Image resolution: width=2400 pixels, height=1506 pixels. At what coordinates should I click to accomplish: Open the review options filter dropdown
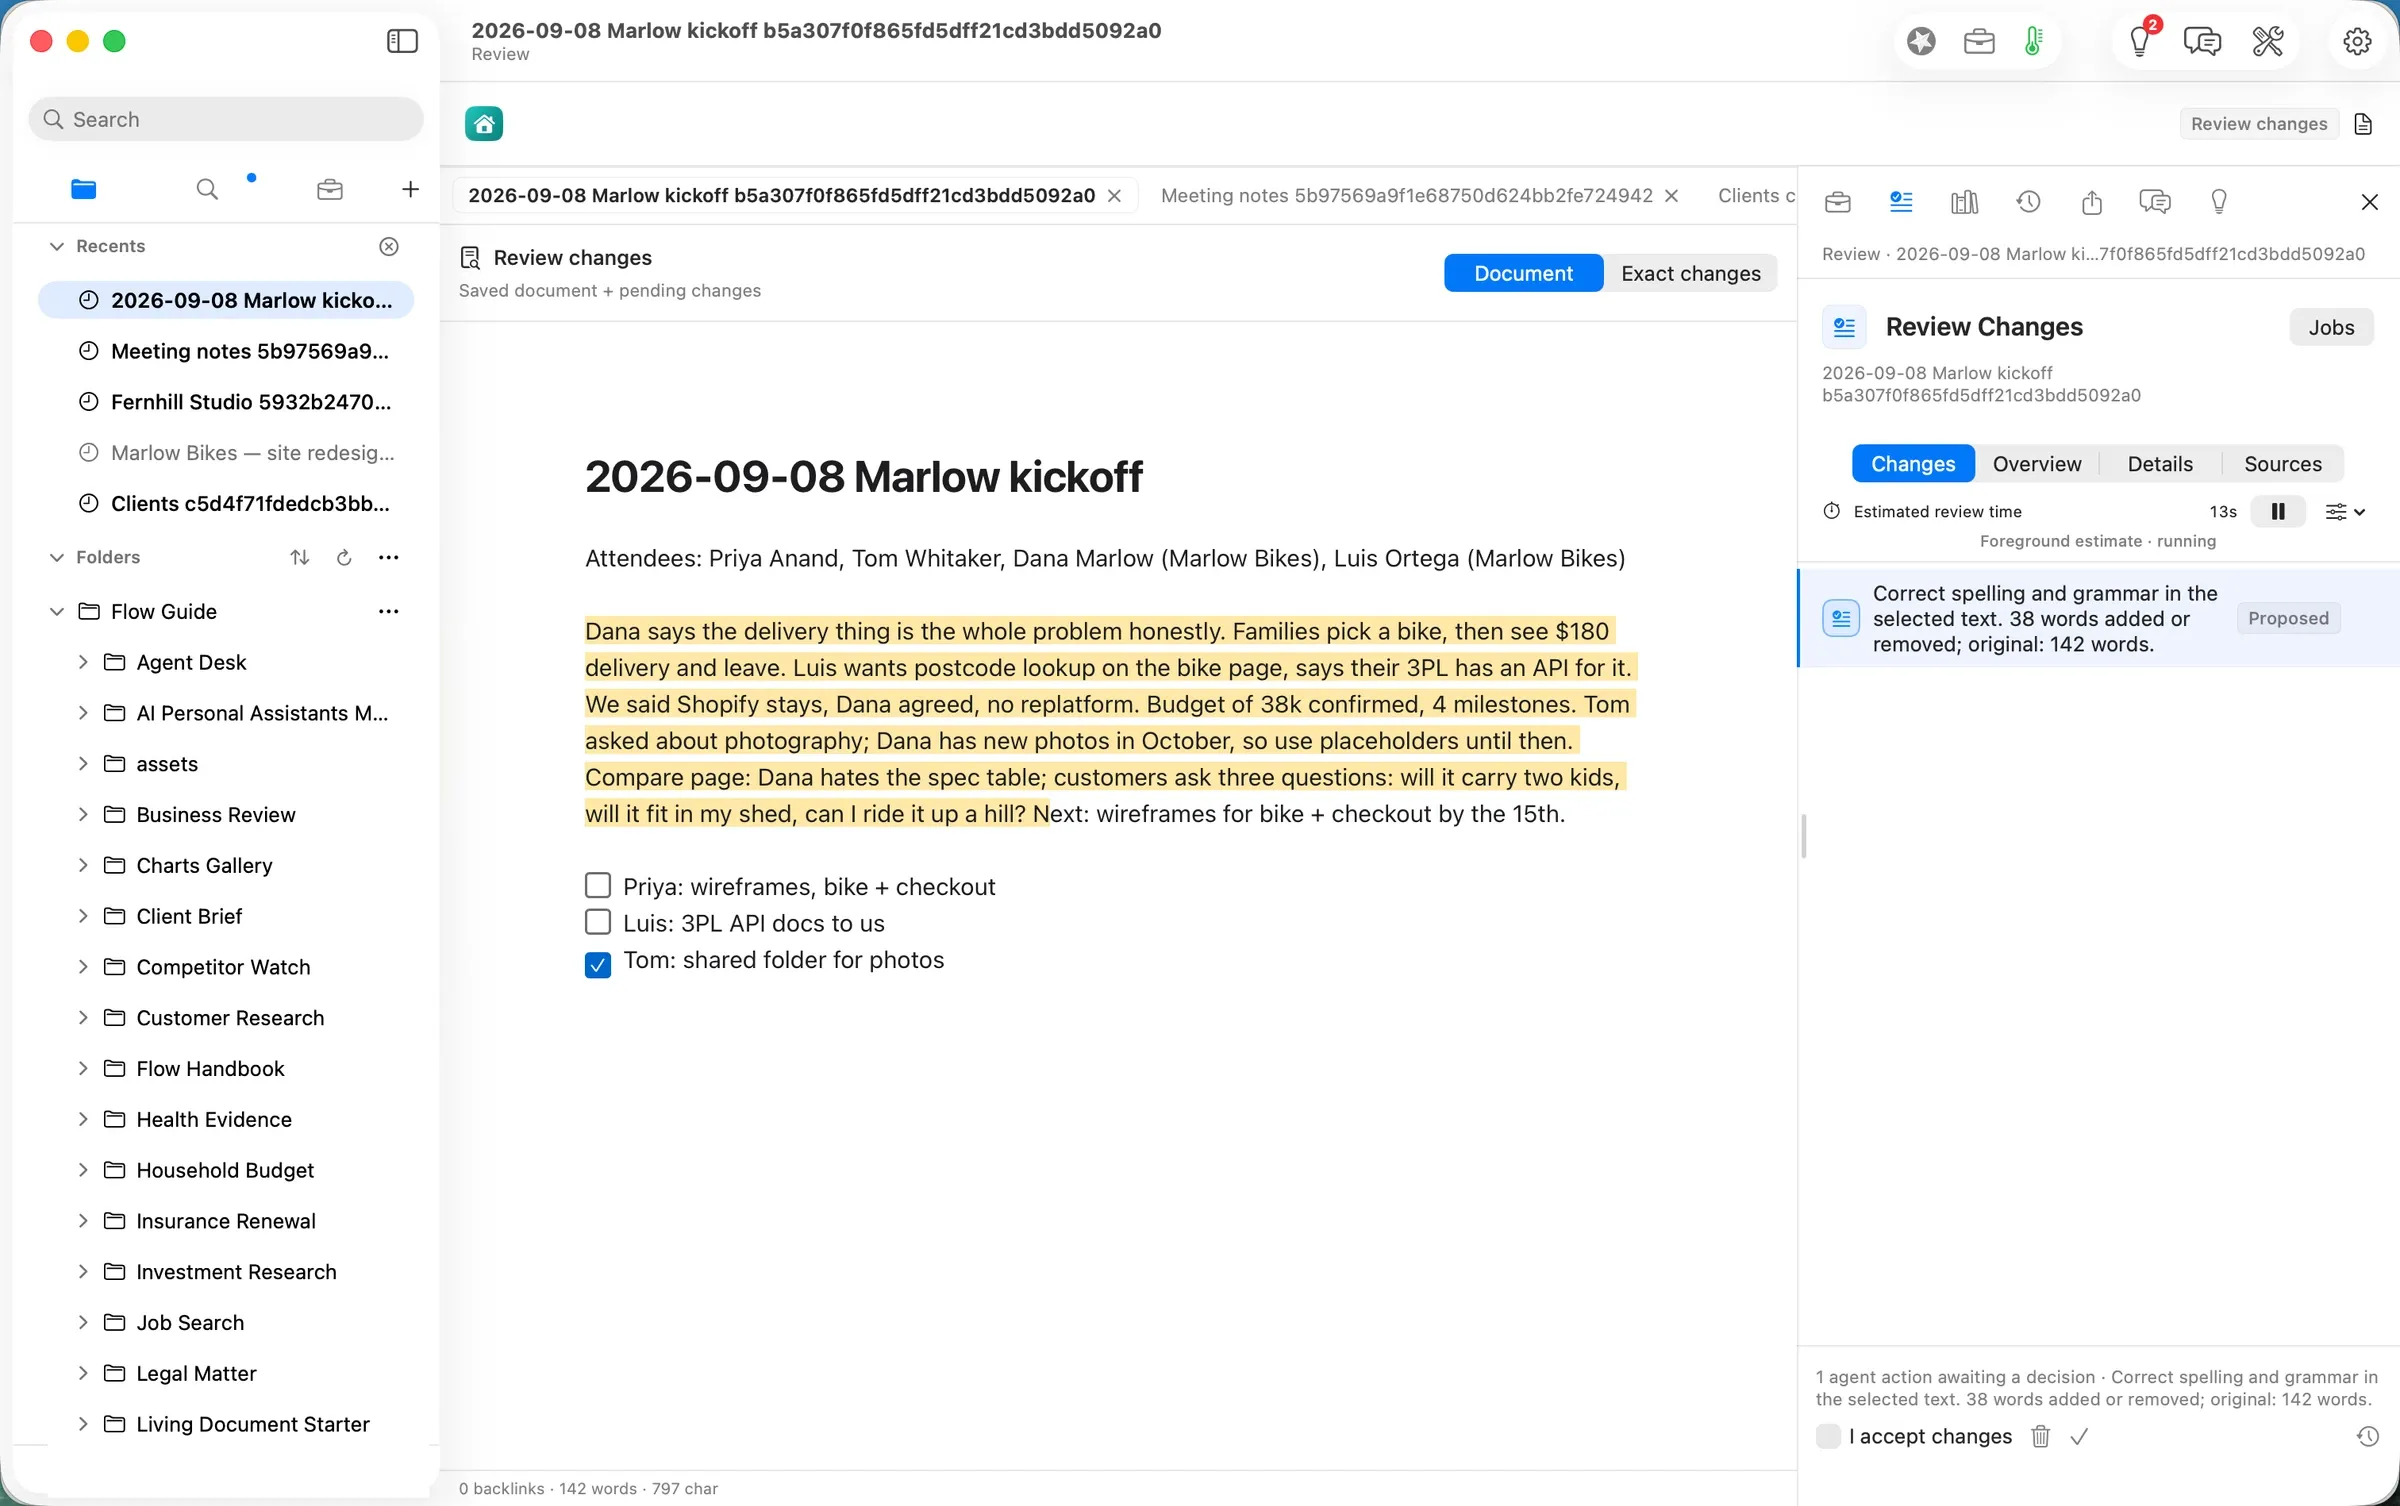click(x=2345, y=511)
